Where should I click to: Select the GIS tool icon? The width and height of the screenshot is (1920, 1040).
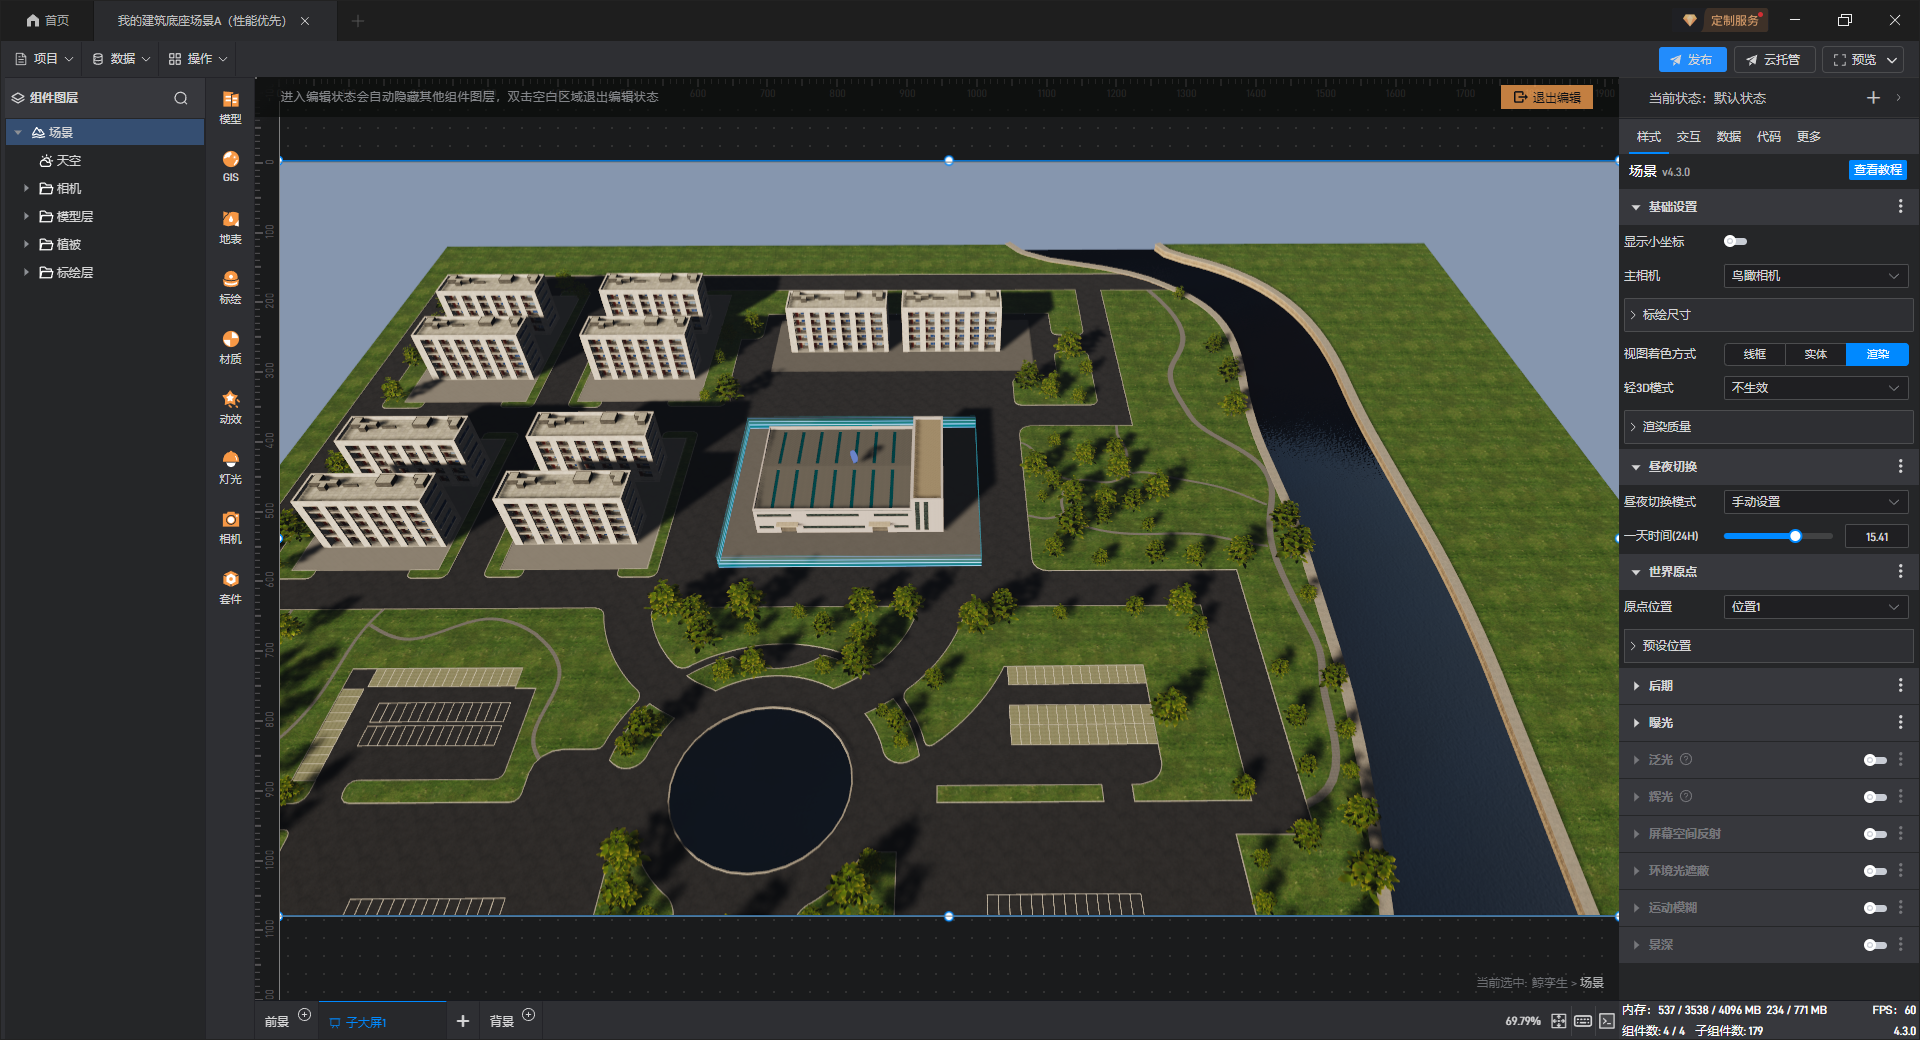click(230, 165)
